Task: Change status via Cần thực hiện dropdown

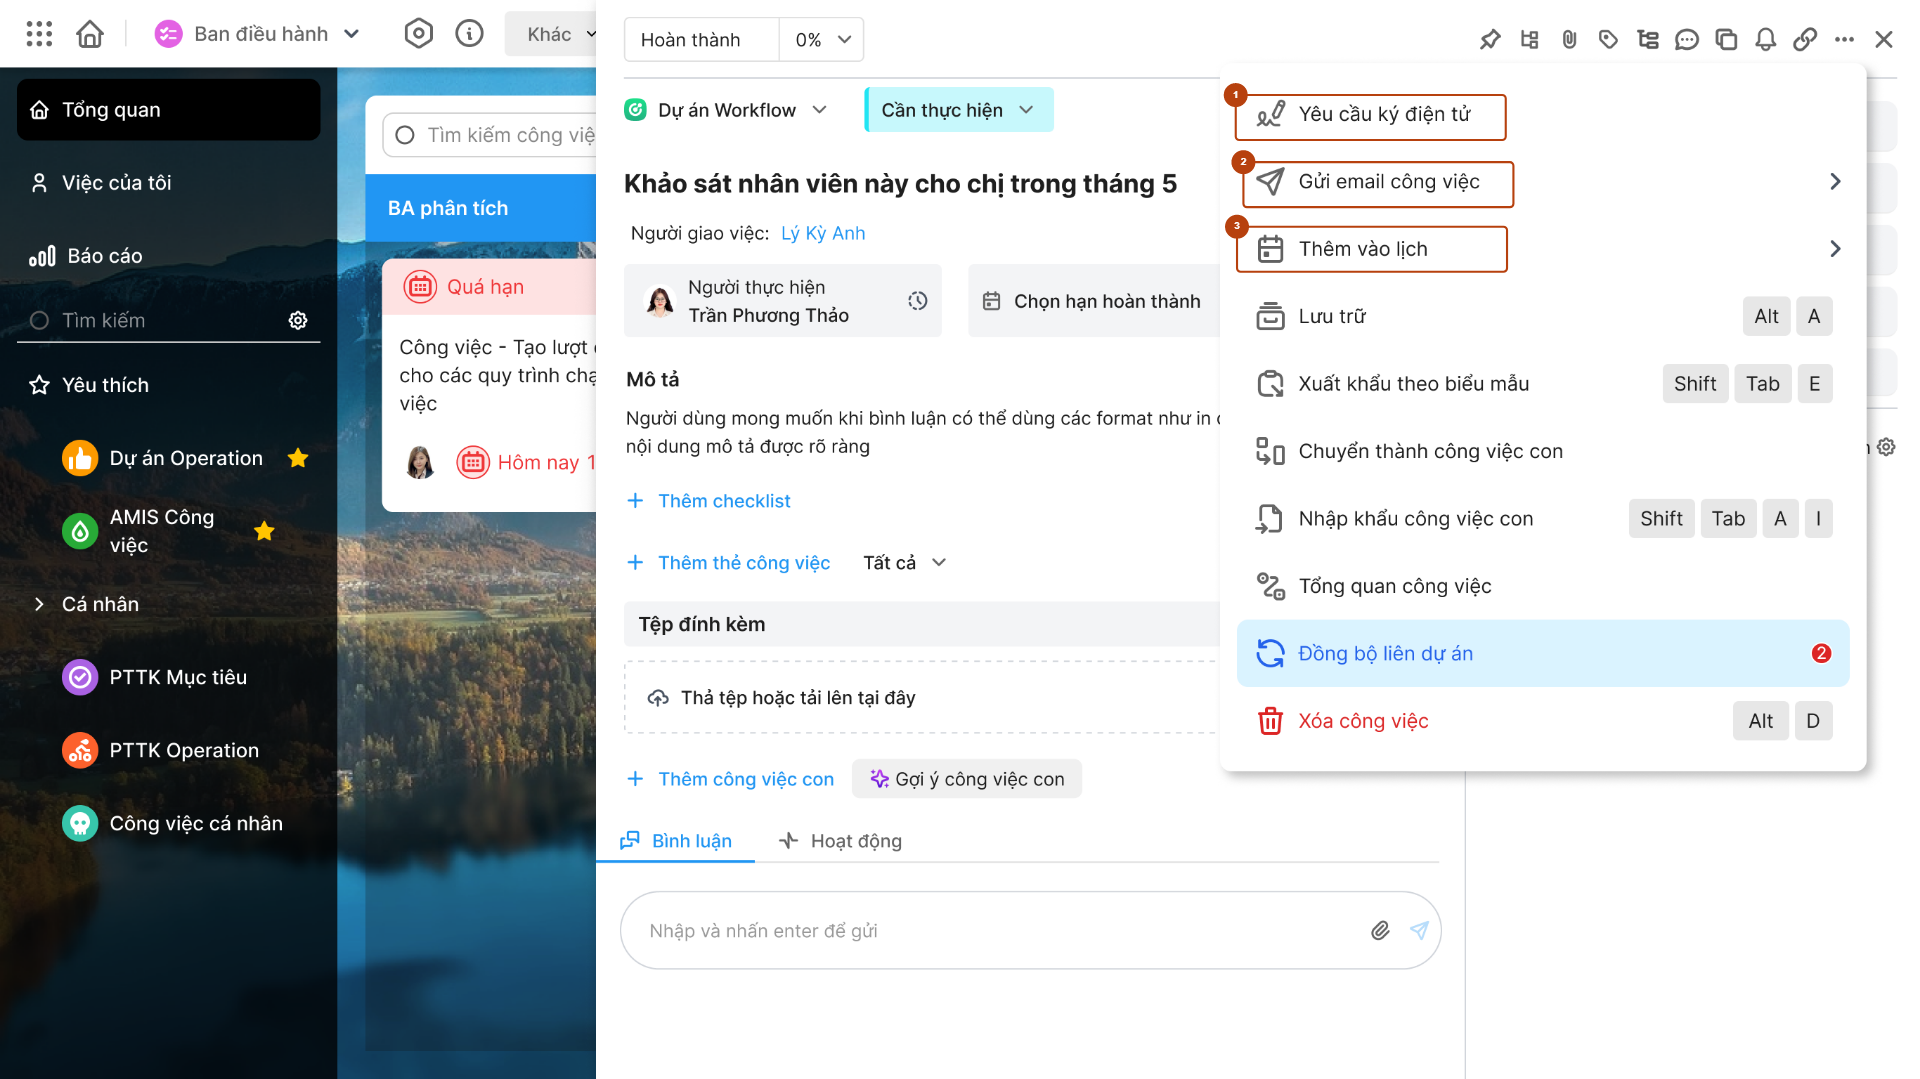Action: tap(959, 110)
